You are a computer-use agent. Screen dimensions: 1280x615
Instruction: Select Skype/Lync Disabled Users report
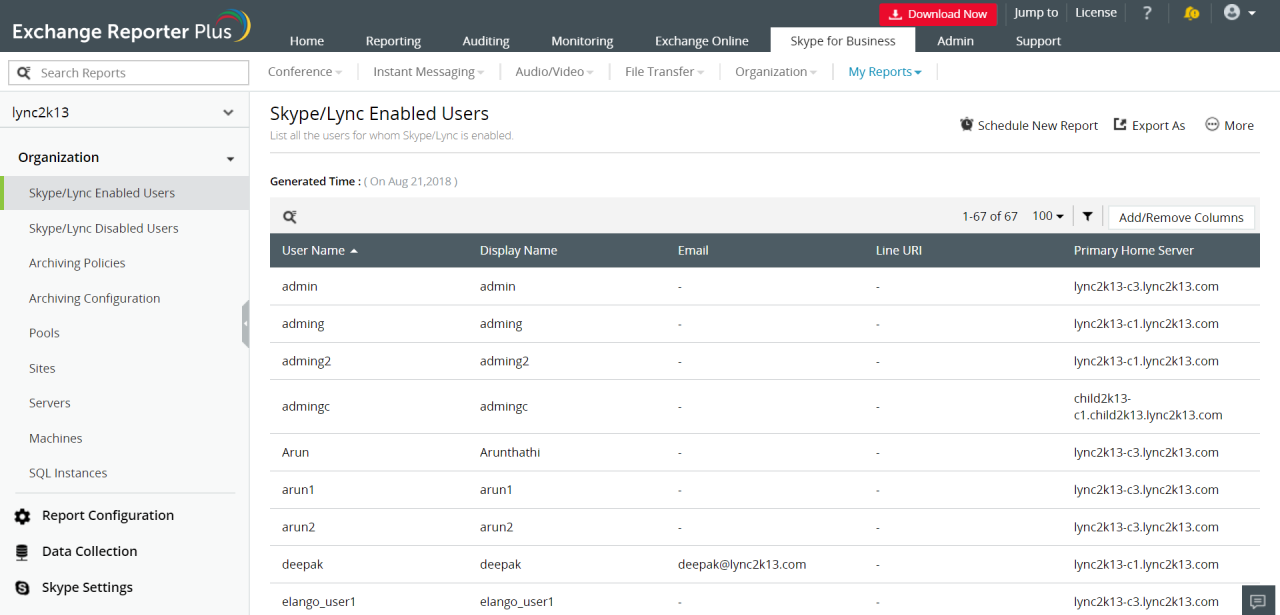[x=104, y=228]
